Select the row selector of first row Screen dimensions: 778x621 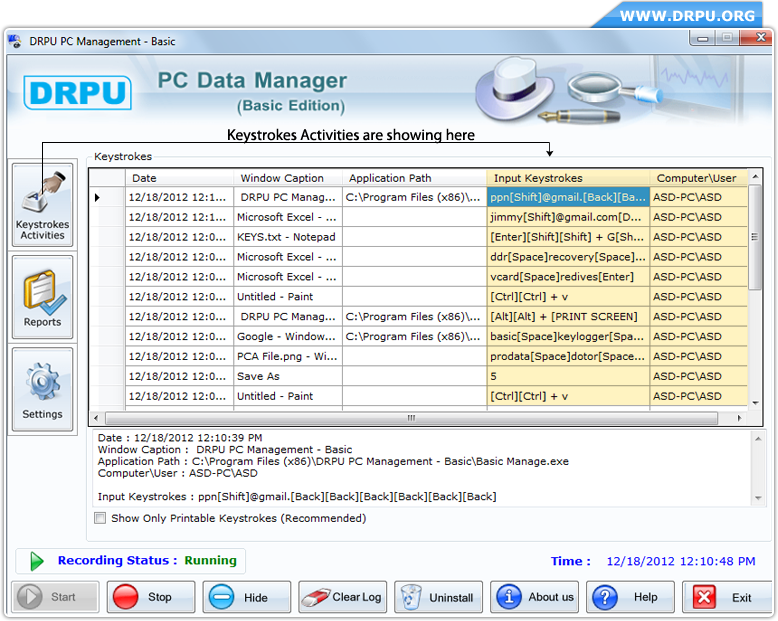(107, 197)
